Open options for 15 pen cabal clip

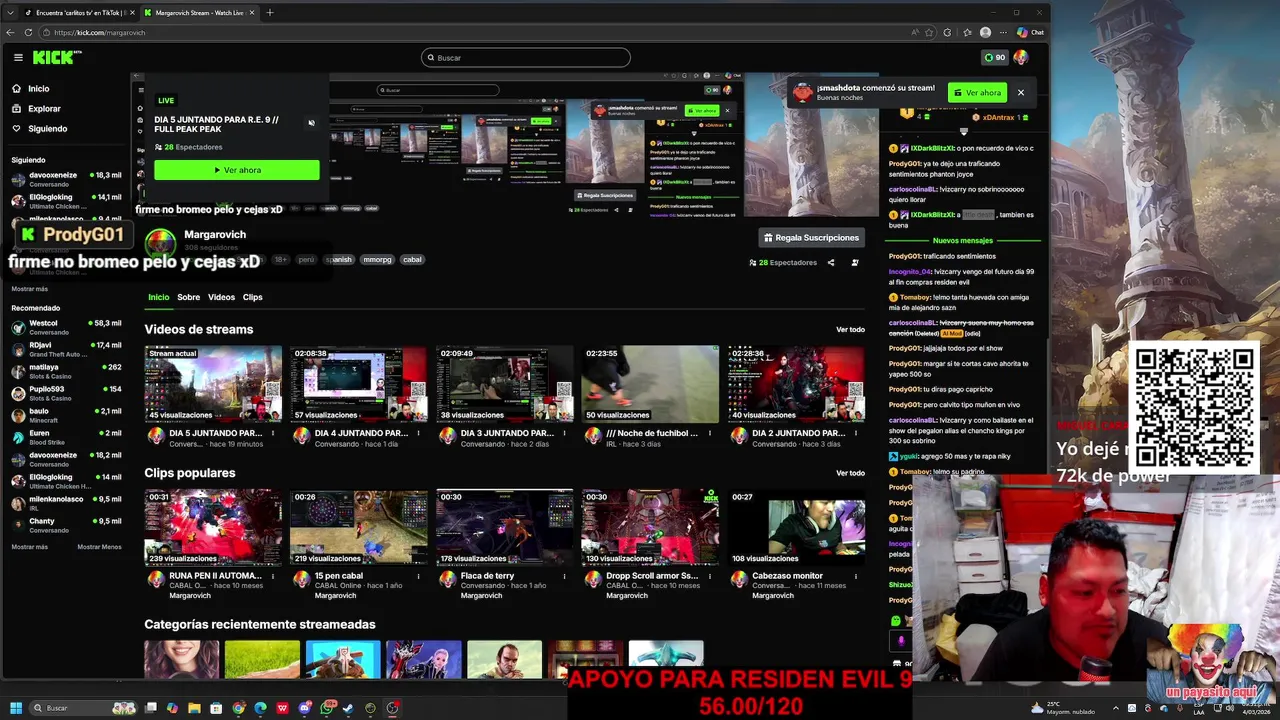419,577
